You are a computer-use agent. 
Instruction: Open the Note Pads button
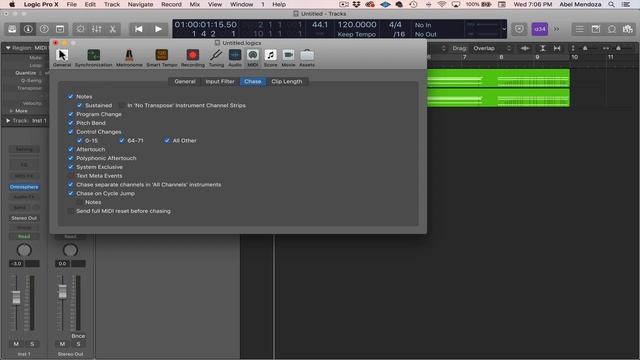[x=596, y=29]
